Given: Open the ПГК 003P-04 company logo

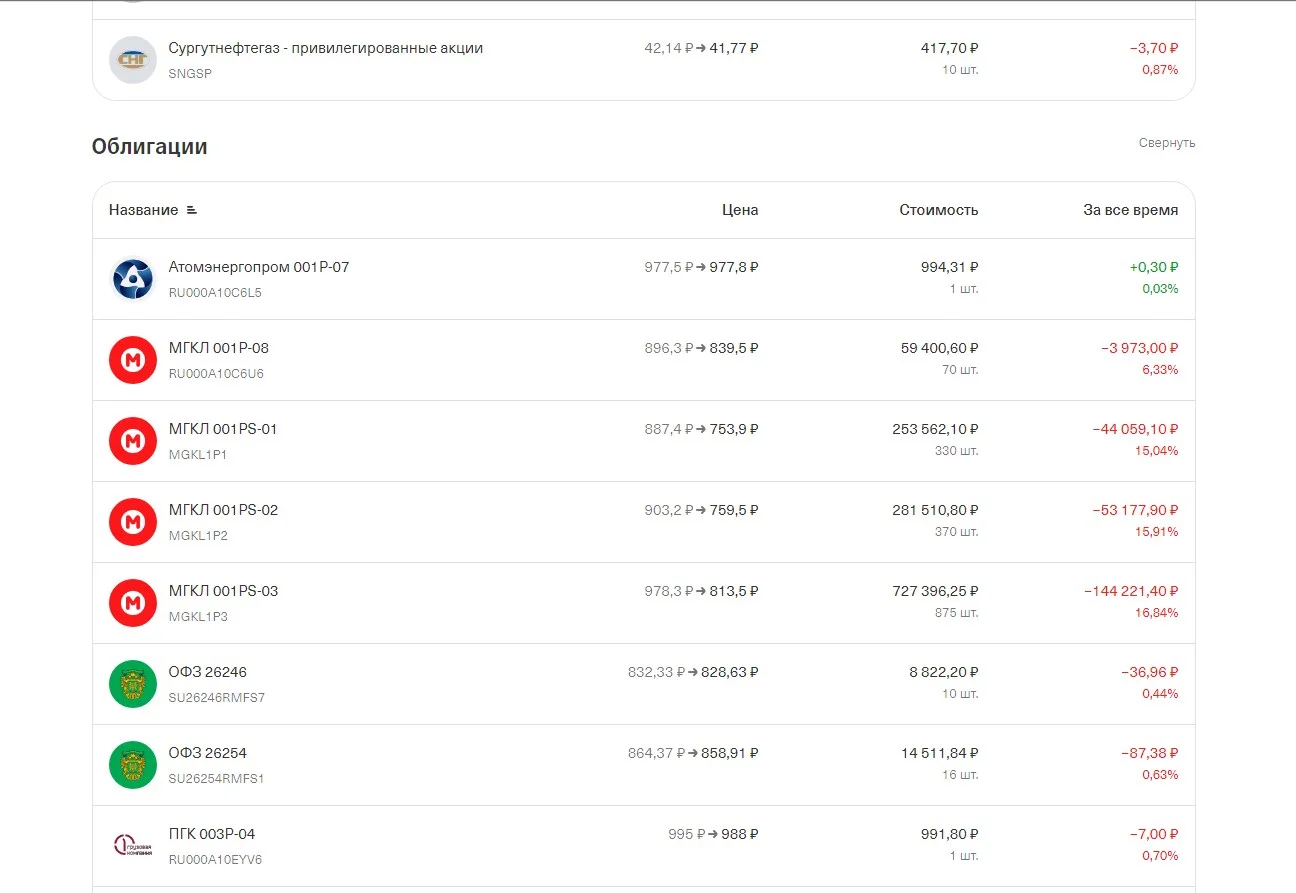Looking at the screenshot, I should (x=133, y=846).
